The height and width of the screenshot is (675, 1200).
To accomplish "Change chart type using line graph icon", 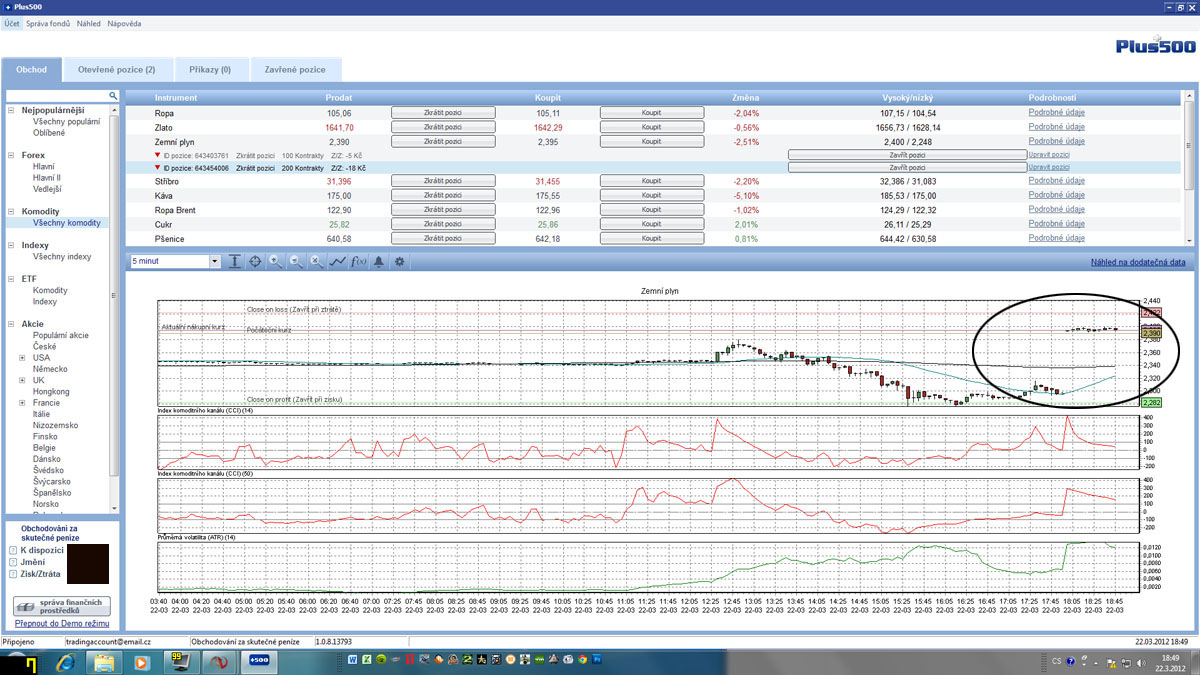I will coord(337,261).
